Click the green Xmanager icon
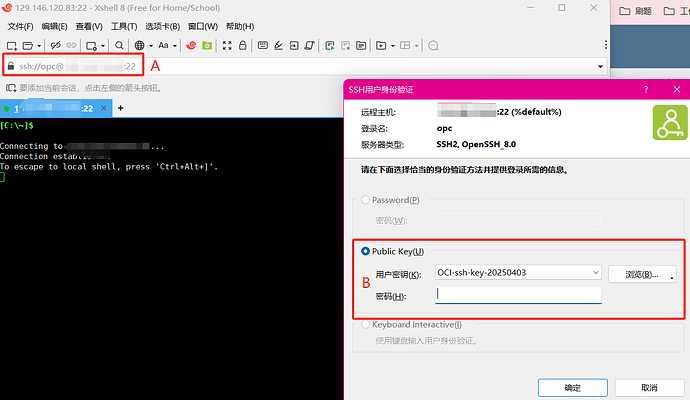690x400 pixels. coord(206,45)
